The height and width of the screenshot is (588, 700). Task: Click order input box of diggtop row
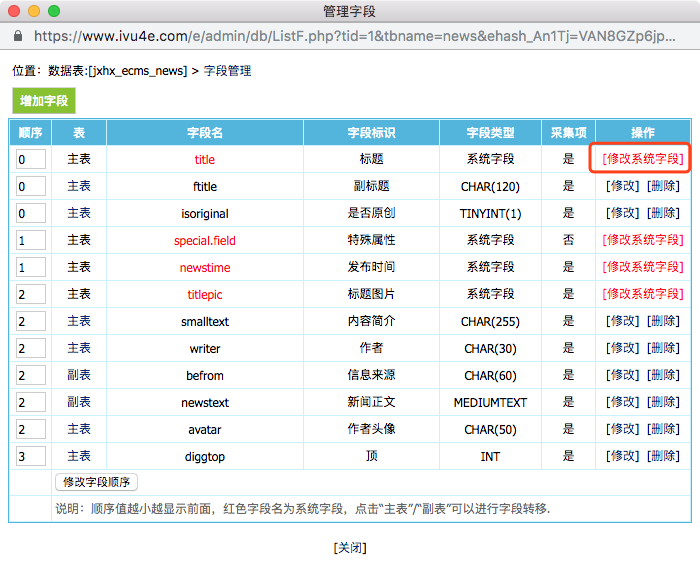click(30, 456)
